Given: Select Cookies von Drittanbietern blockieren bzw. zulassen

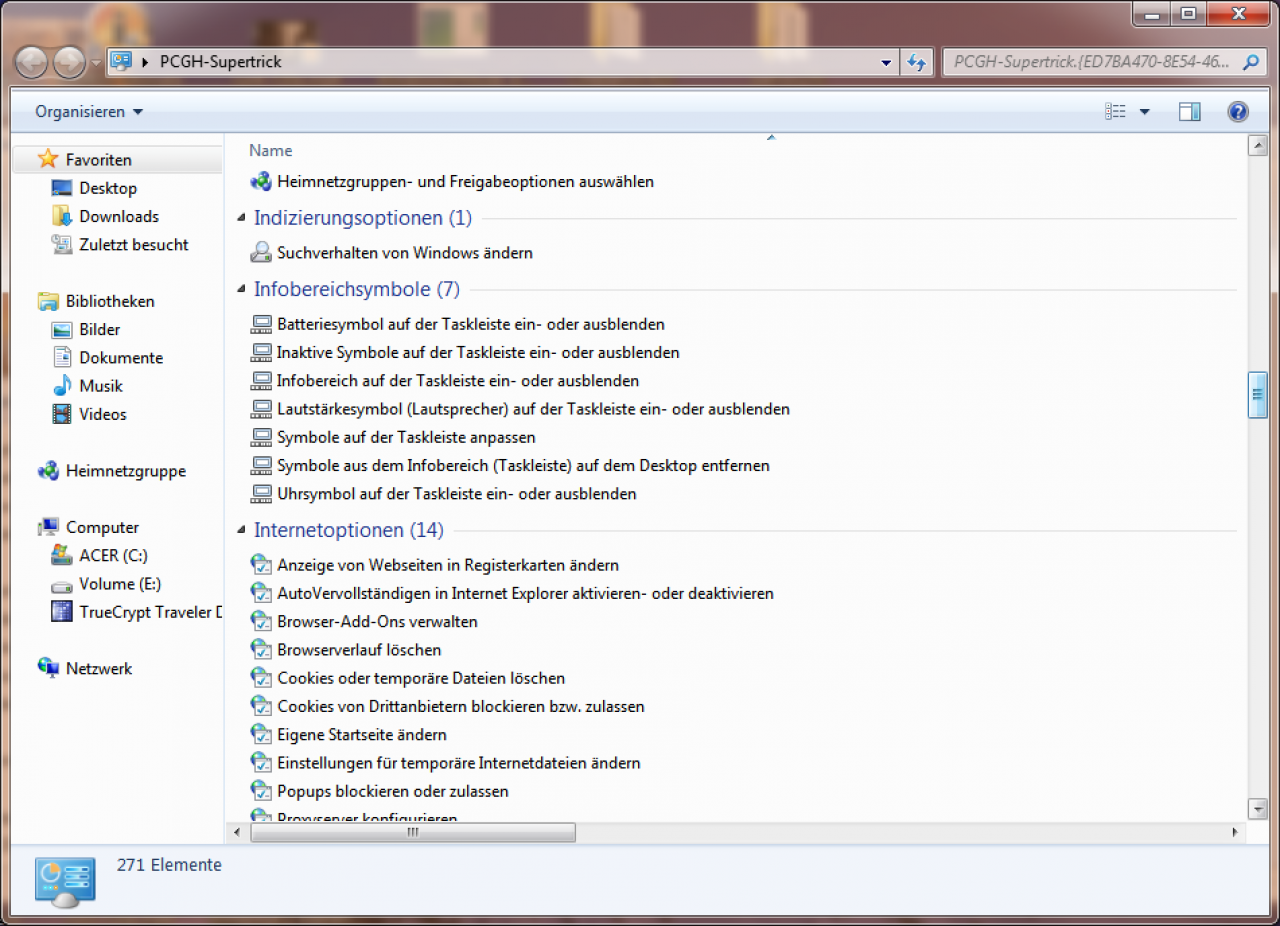Looking at the screenshot, I should pyautogui.click(x=460, y=707).
